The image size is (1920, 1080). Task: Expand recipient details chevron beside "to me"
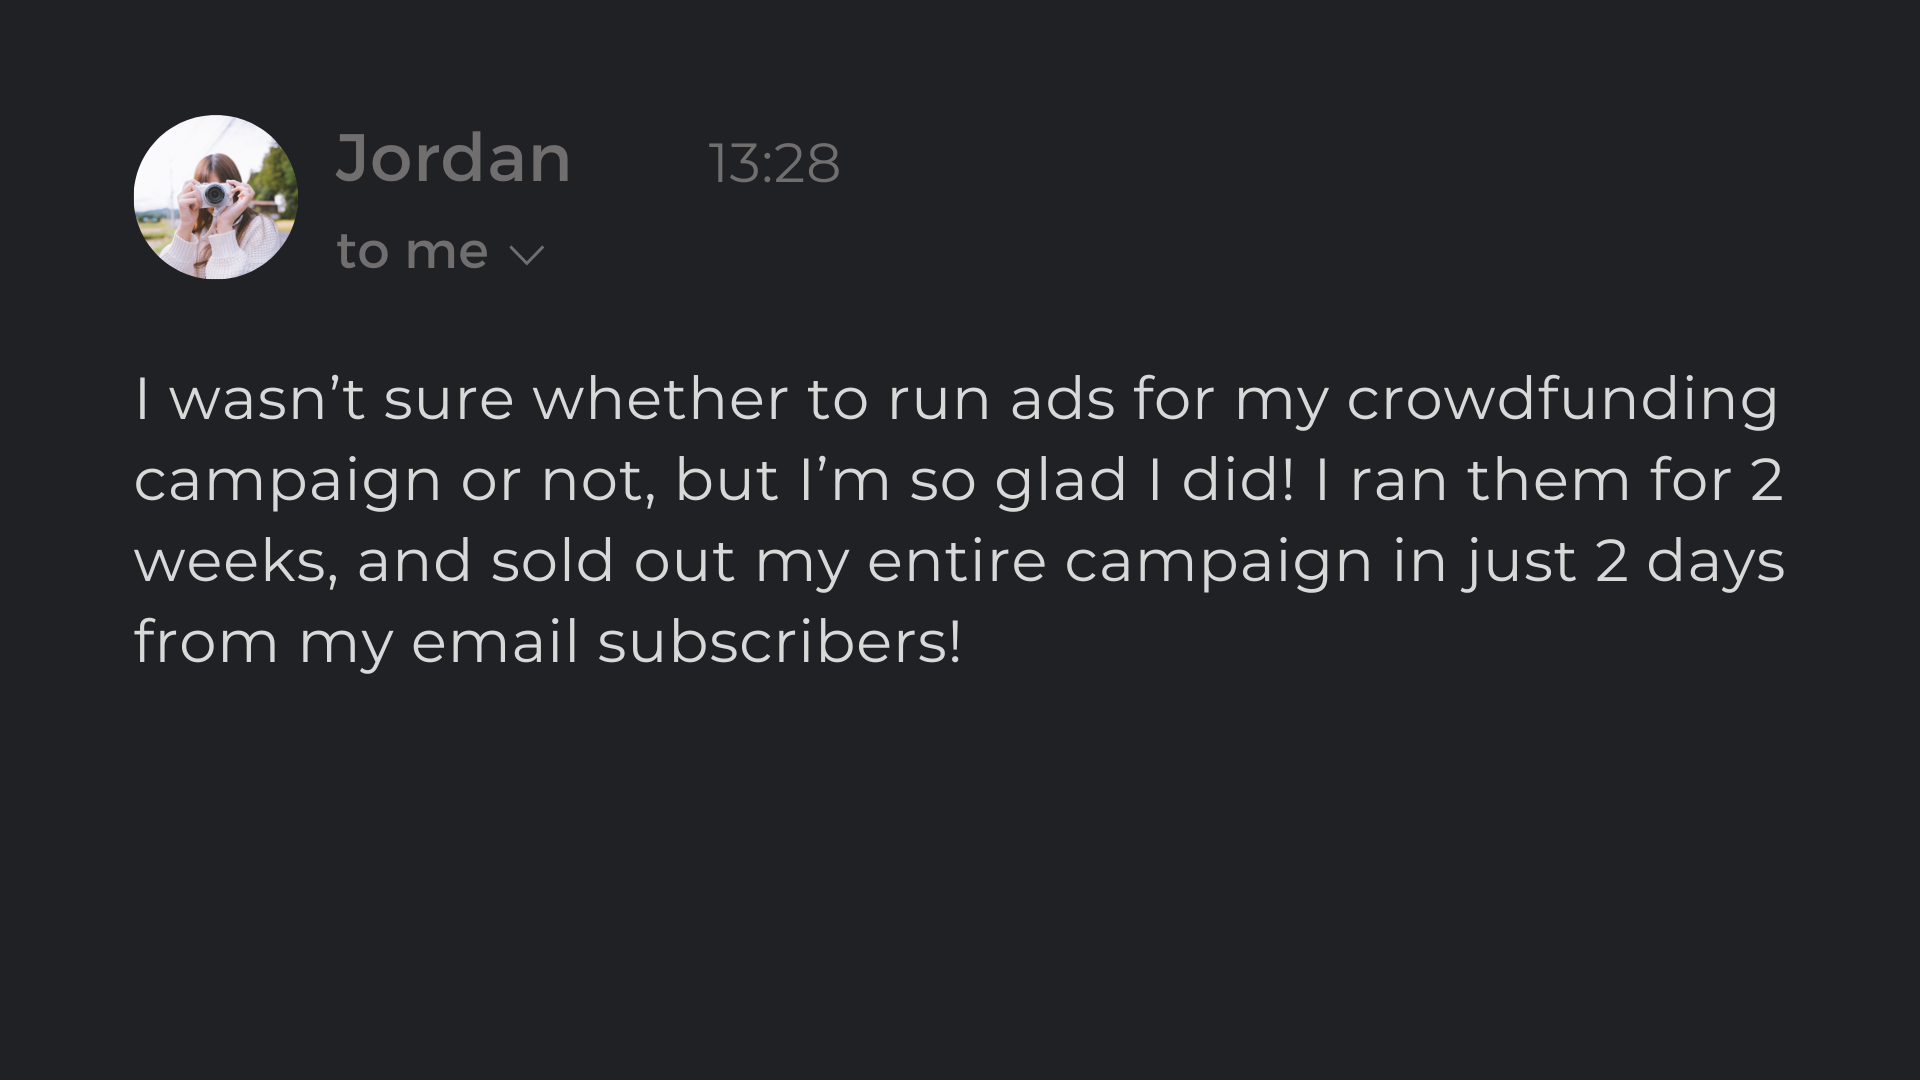[526, 255]
